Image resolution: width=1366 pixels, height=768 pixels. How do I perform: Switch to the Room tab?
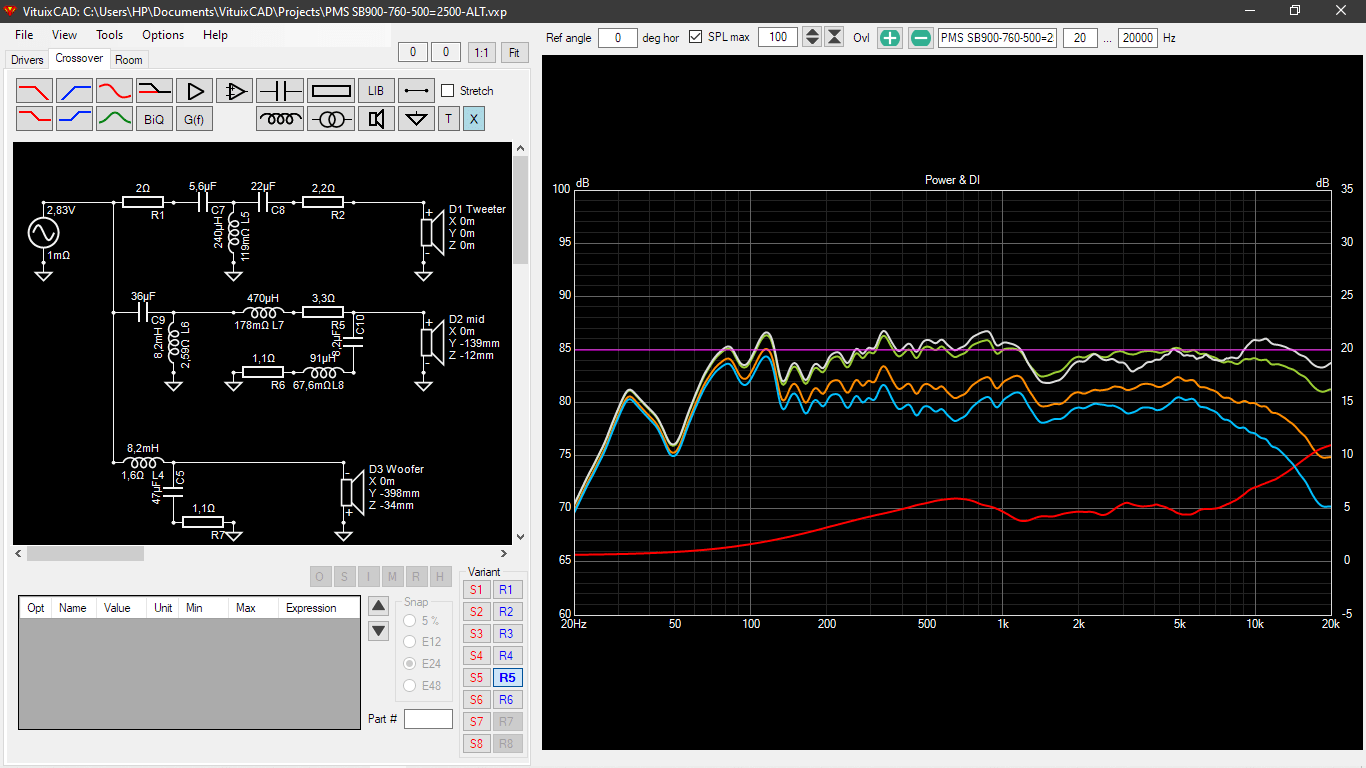point(129,60)
